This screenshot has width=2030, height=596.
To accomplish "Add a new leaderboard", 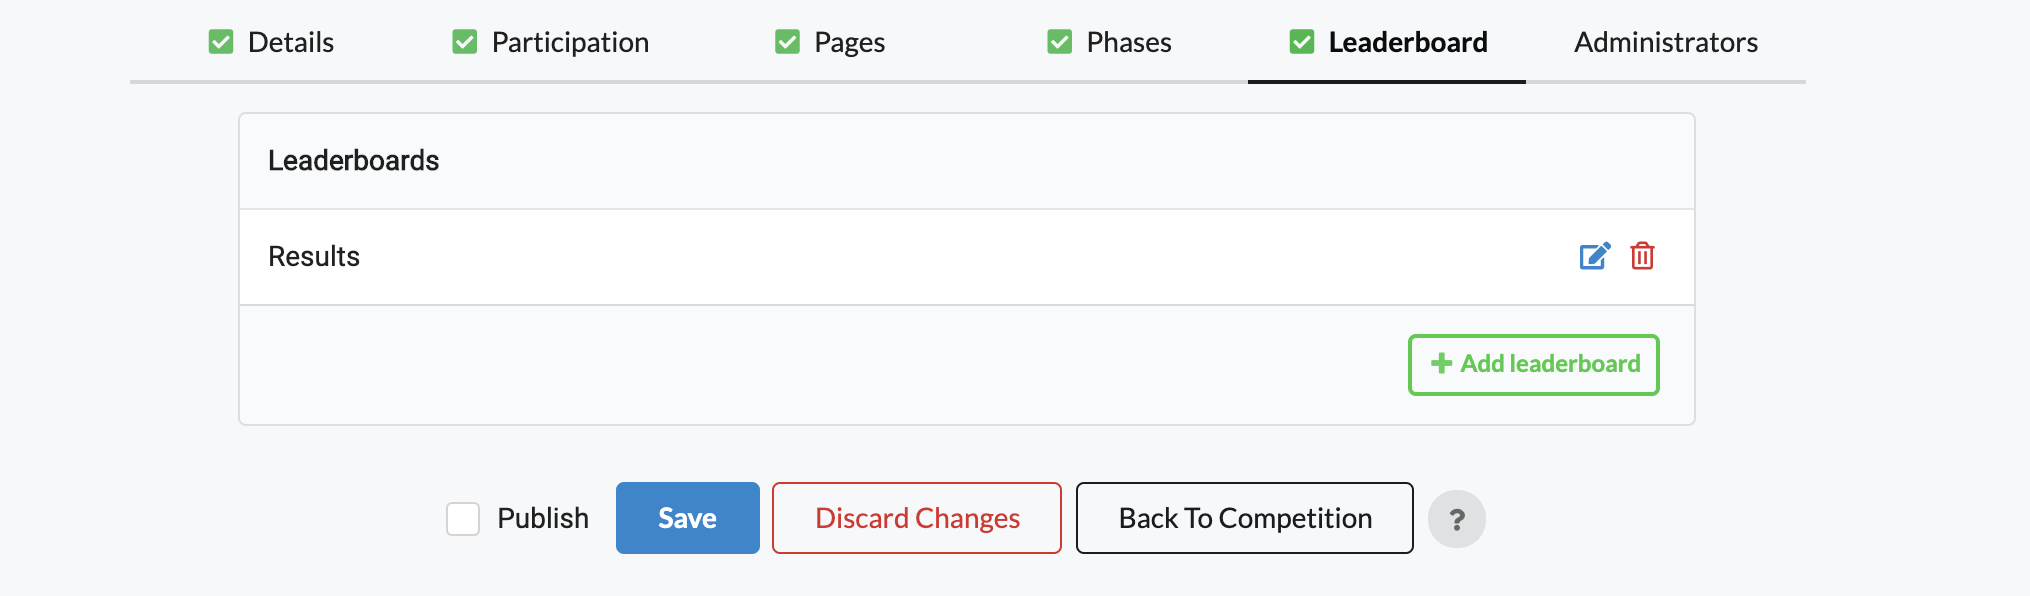I will point(1532,364).
